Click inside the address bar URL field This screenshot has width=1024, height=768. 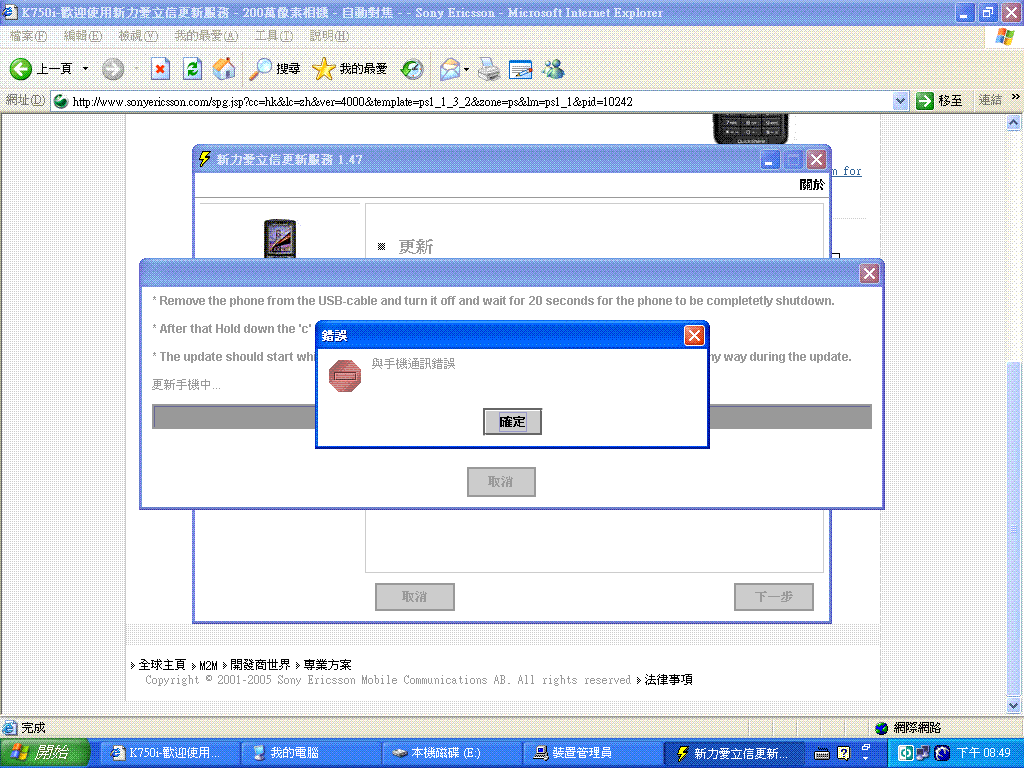[x=400, y=101]
